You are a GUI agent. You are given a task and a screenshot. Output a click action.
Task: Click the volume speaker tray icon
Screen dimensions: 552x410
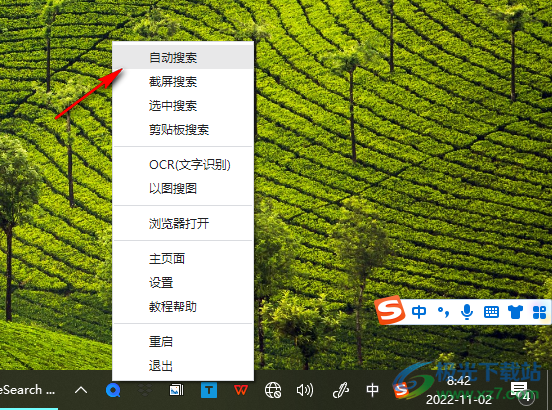(305, 390)
